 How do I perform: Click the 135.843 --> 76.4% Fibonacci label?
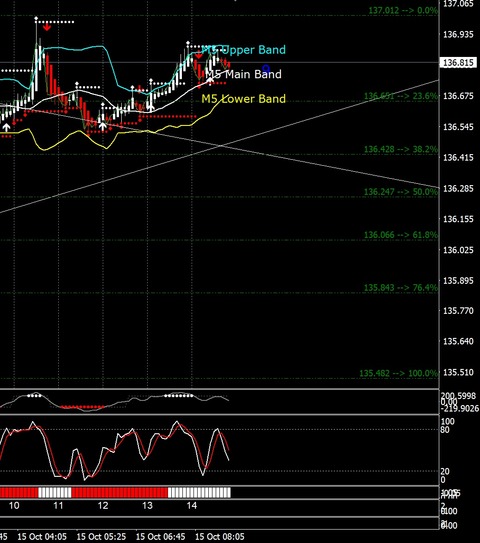(401, 287)
